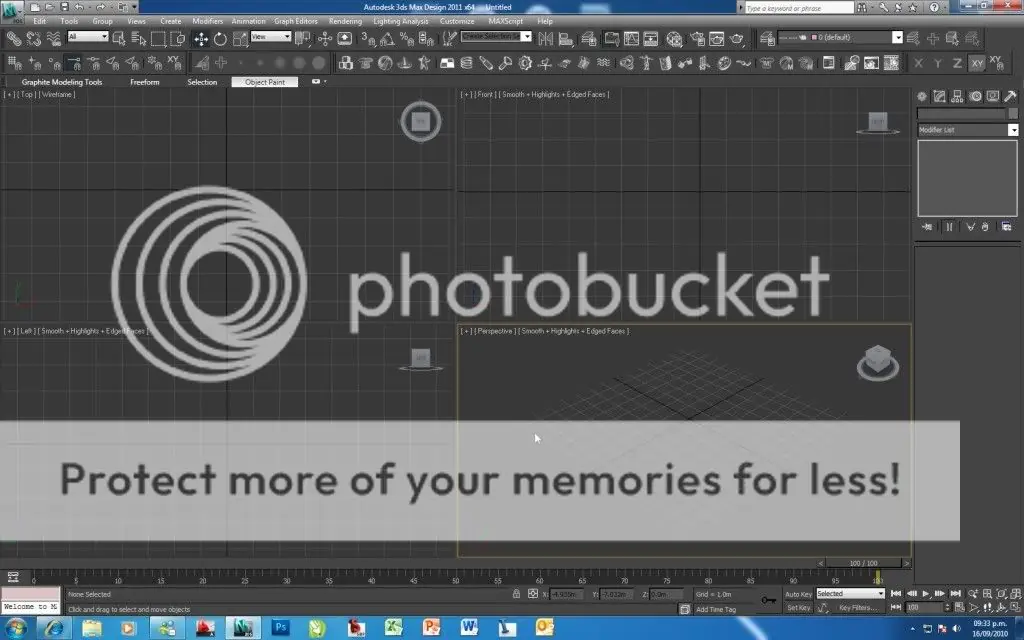The width and height of the screenshot is (1024, 640).
Task: Open the Named Selection Sets dropdown
Action: click(496, 37)
